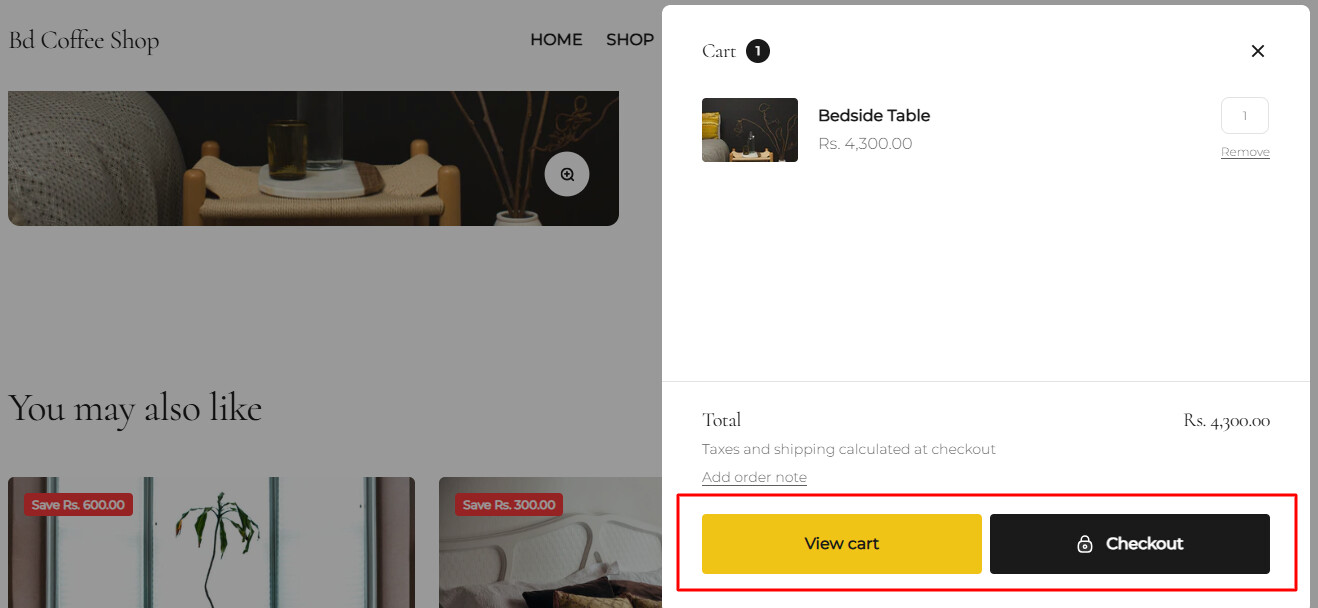The width and height of the screenshot is (1318, 608).
Task: Click the cart Total amount Rs. 4,300.00
Action: tap(1227, 421)
